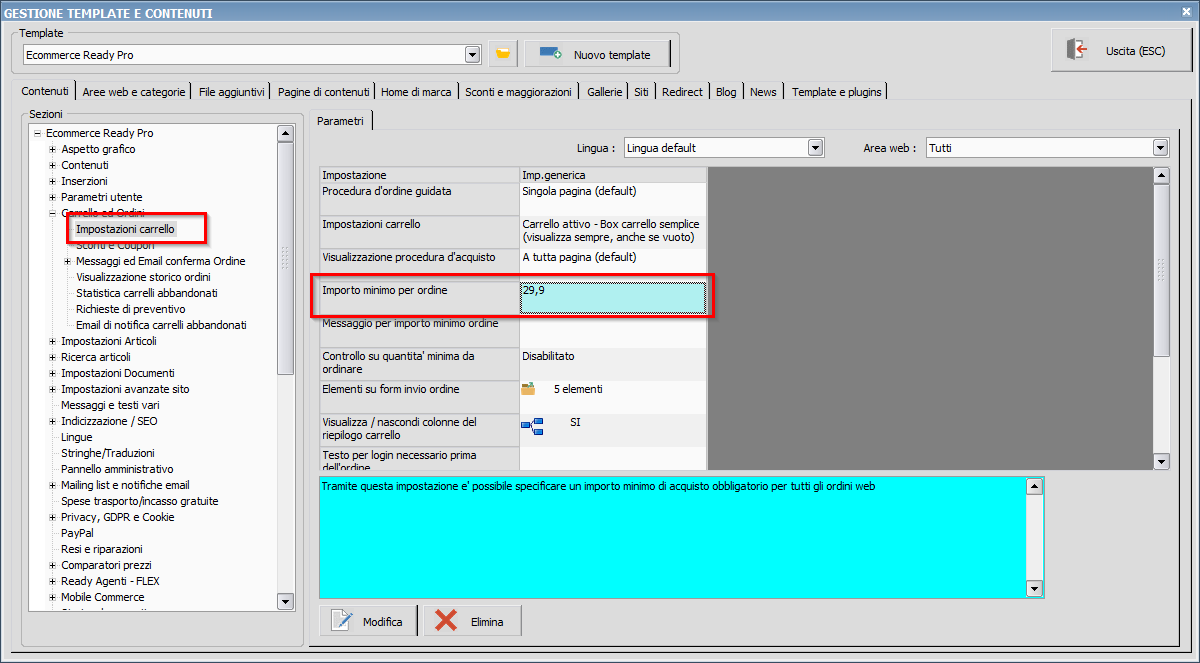Open the Area web Tutti dropdown

pos(1160,148)
